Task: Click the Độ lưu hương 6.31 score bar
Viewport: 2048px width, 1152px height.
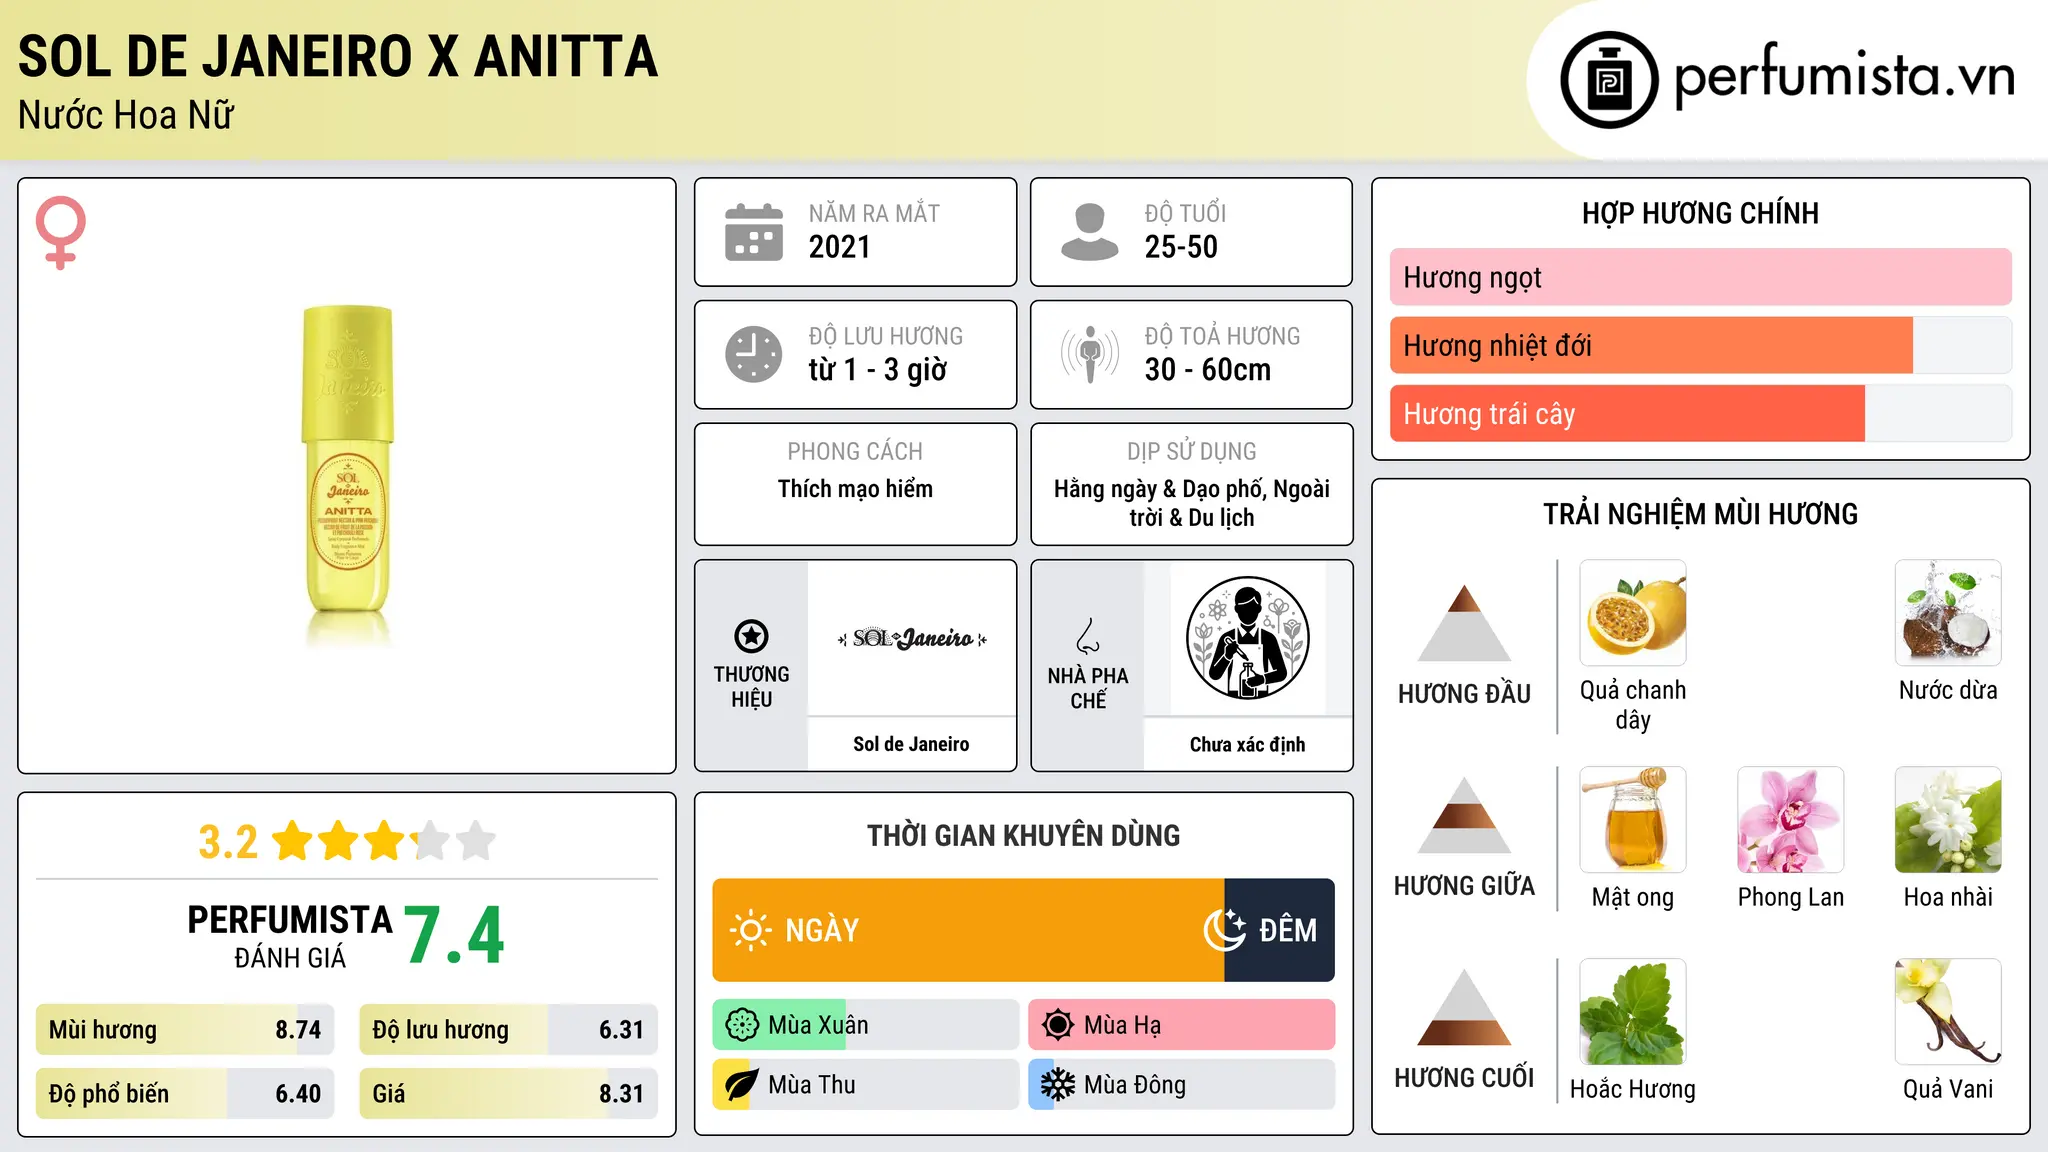Action: pyautogui.click(x=508, y=1030)
